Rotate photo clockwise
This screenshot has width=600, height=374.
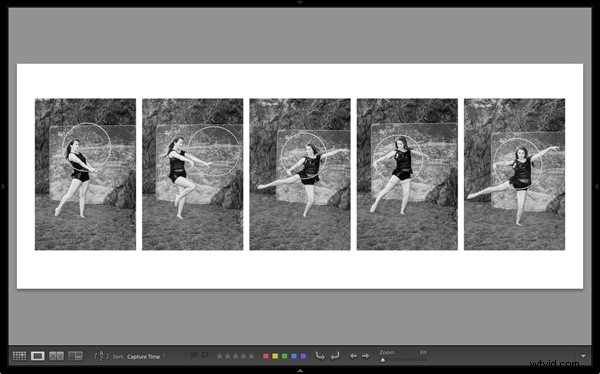pyautogui.click(x=335, y=356)
